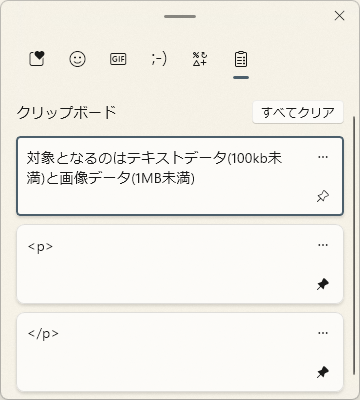Screen dimensions: 360x400
Task: Click the drag handle bar at top
Action: click(180, 16)
